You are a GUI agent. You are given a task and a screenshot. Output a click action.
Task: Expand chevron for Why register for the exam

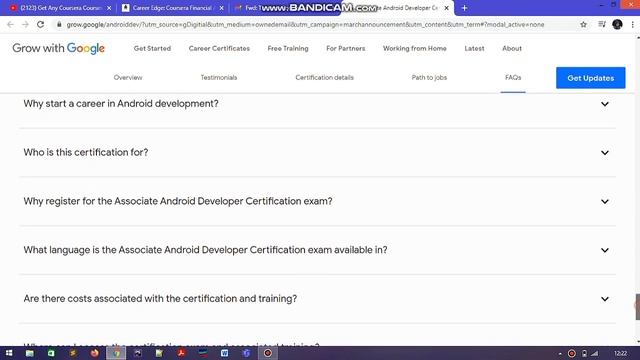tap(605, 201)
